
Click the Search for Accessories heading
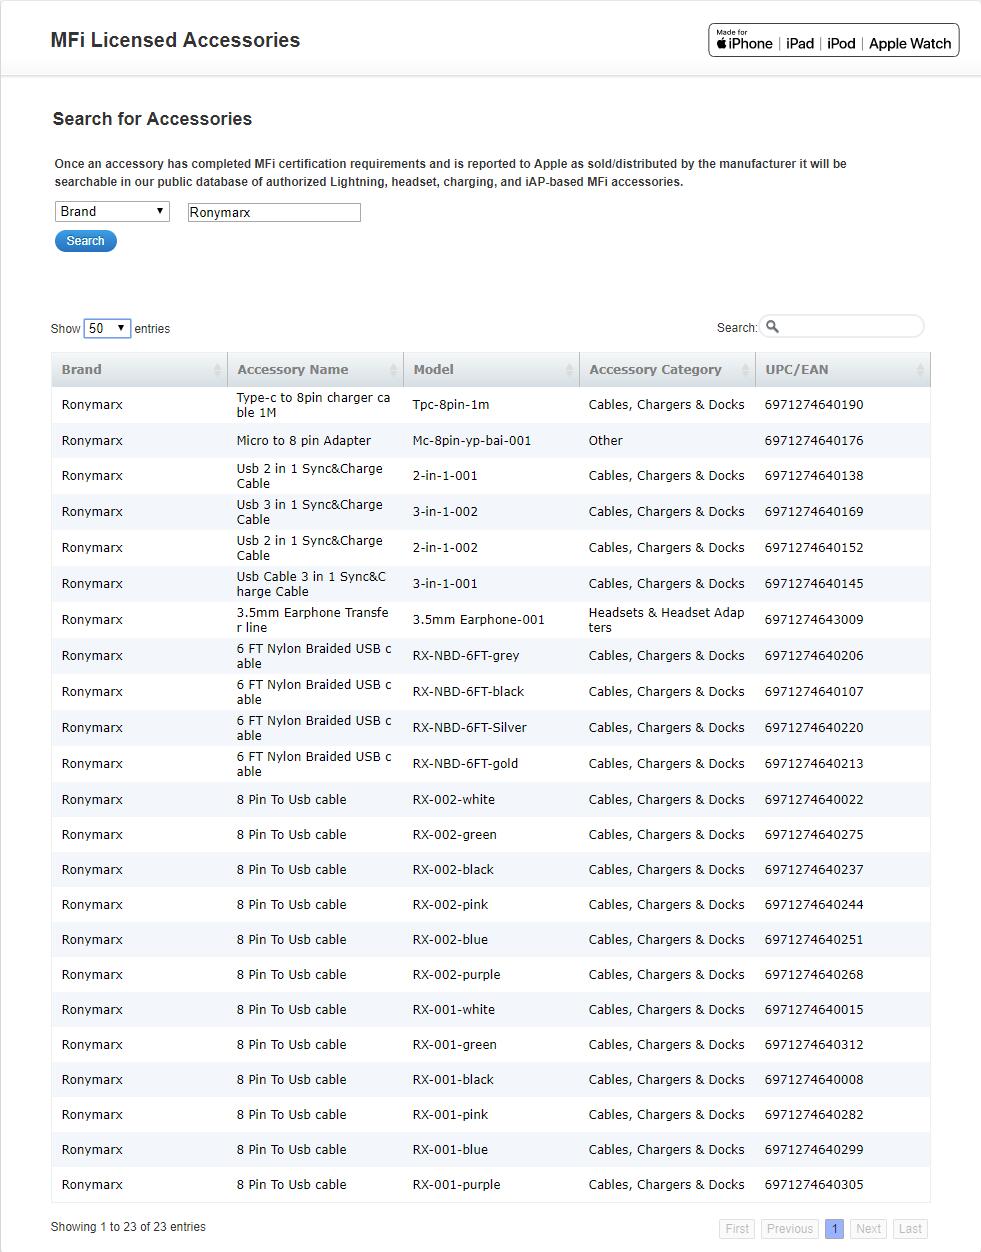click(152, 119)
